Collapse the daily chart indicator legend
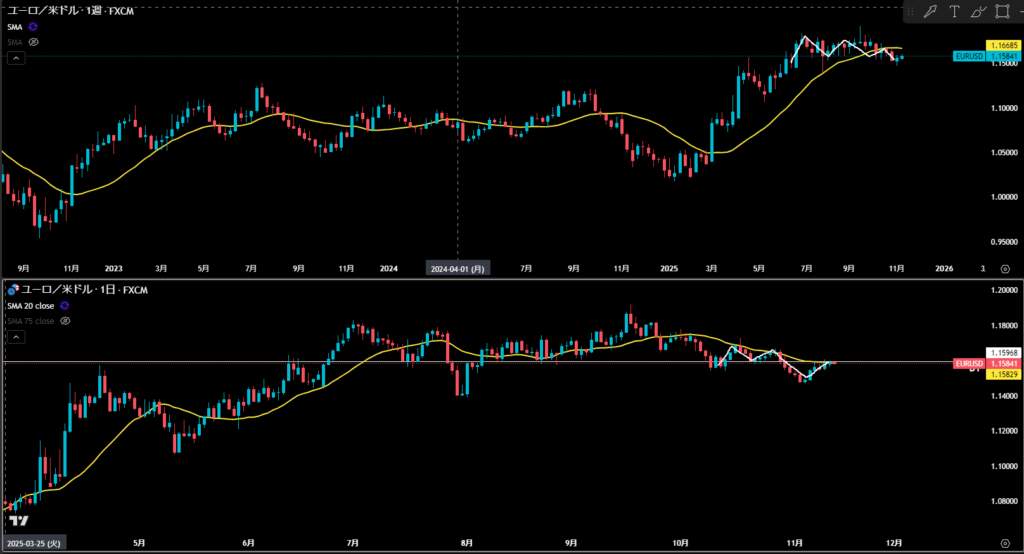 (x=14, y=337)
